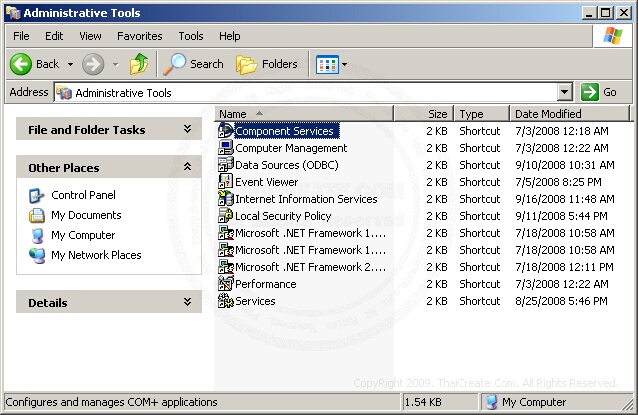Open My Network Places icon
Screen dimensions: 638x415
[x=37, y=255]
